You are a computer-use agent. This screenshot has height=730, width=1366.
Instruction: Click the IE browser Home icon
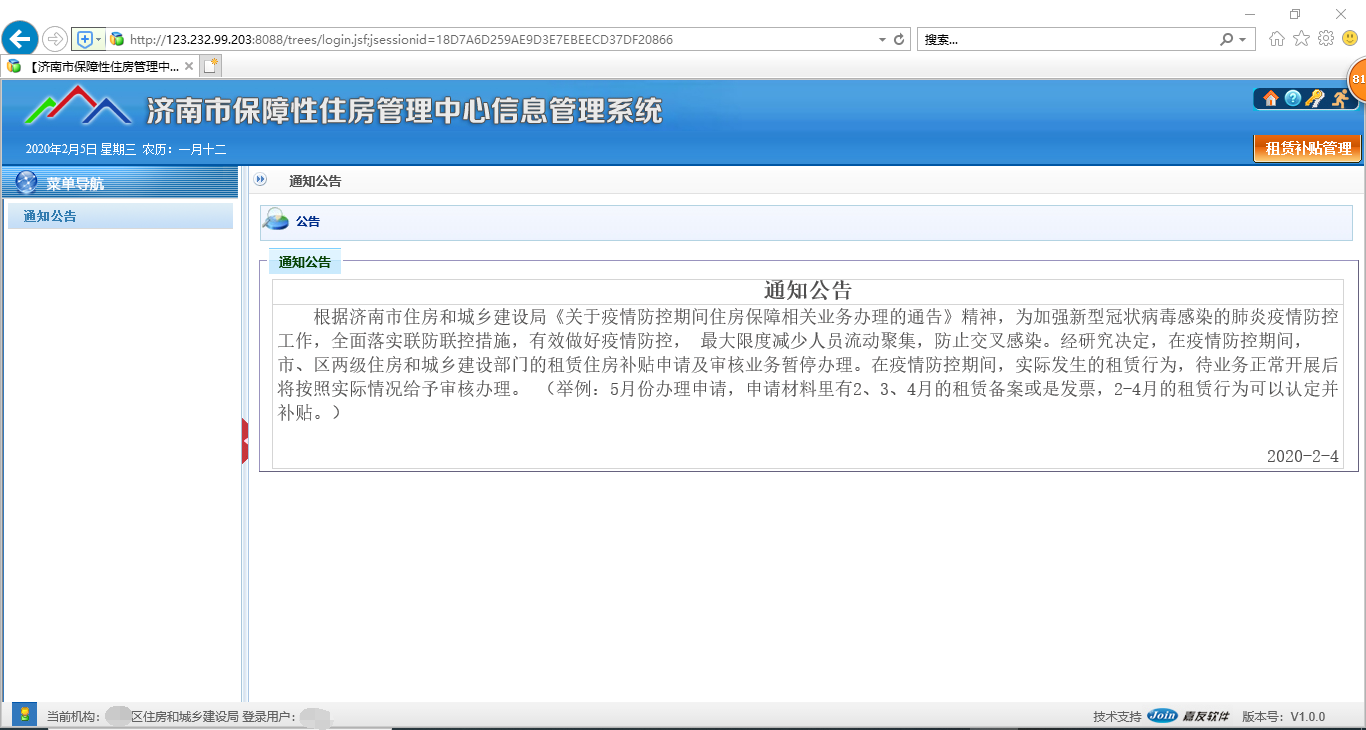click(x=1277, y=39)
